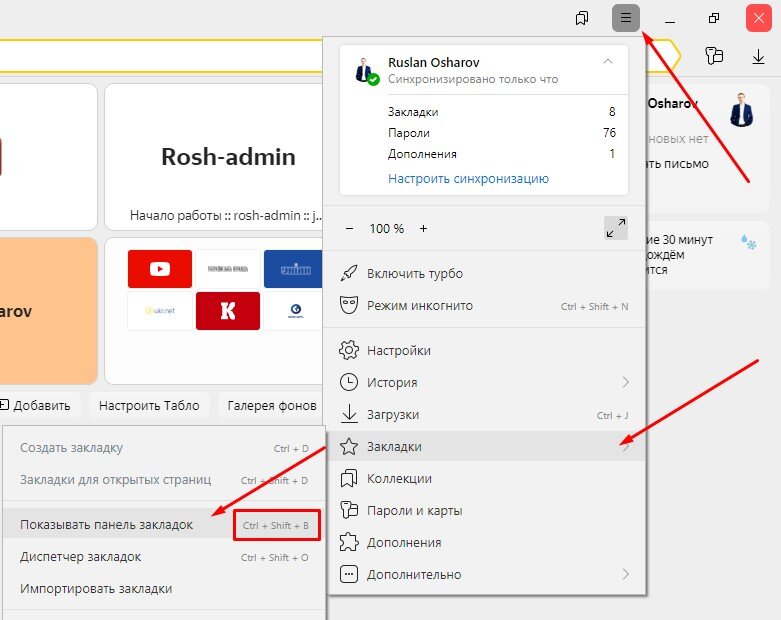Image resolution: width=781 pixels, height=620 pixels.
Task: Open the Українська правда thumbnail
Action: (228, 269)
